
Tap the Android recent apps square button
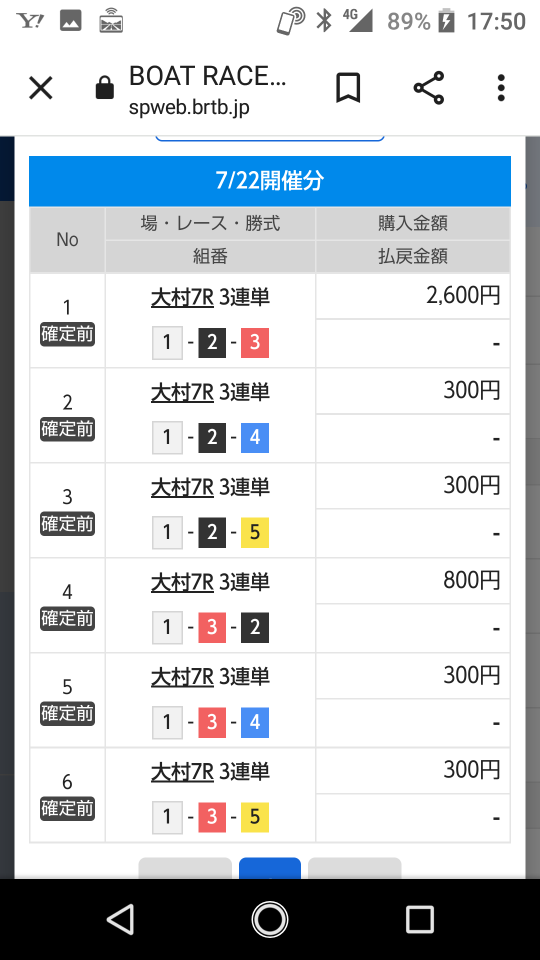pyautogui.click(x=419, y=919)
